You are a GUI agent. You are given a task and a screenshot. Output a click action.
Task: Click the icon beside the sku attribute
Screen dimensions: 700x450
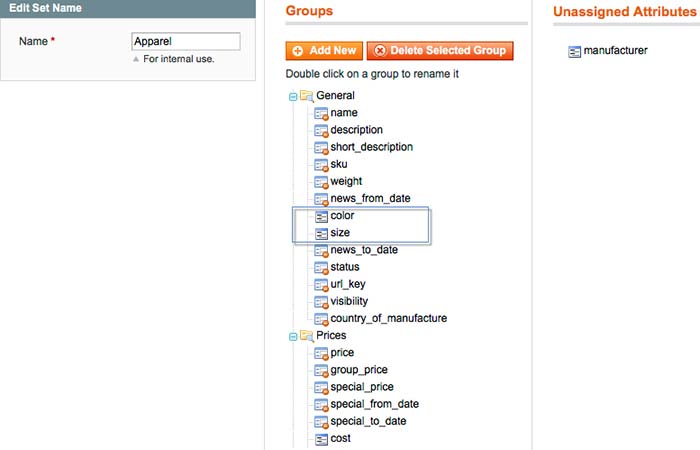click(x=321, y=164)
